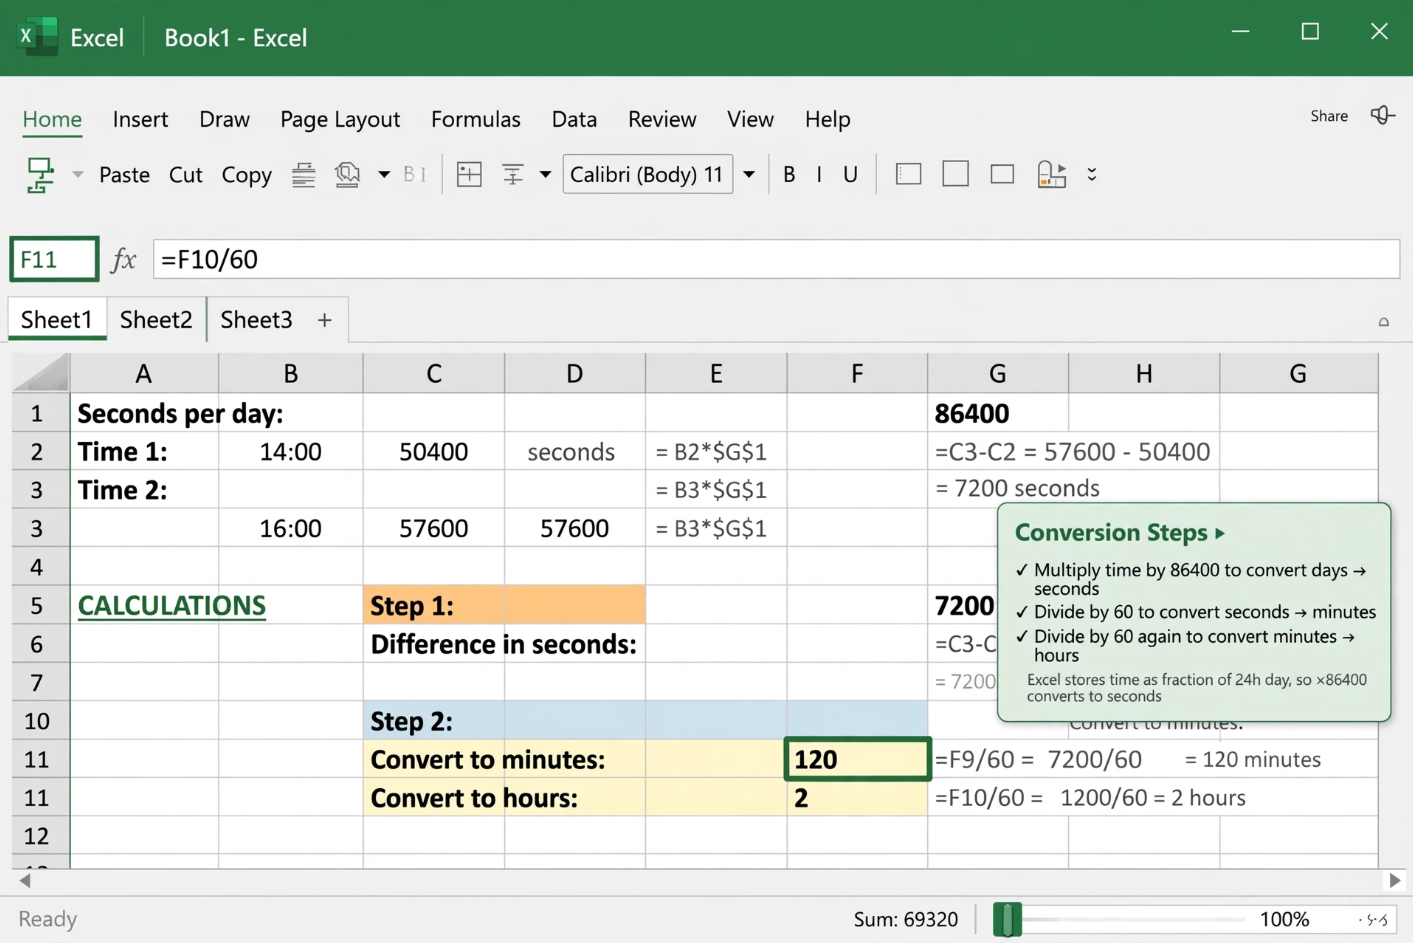The image size is (1413, 943).
Task: Click the orange Step 1: cell
Action: [504, 605]
